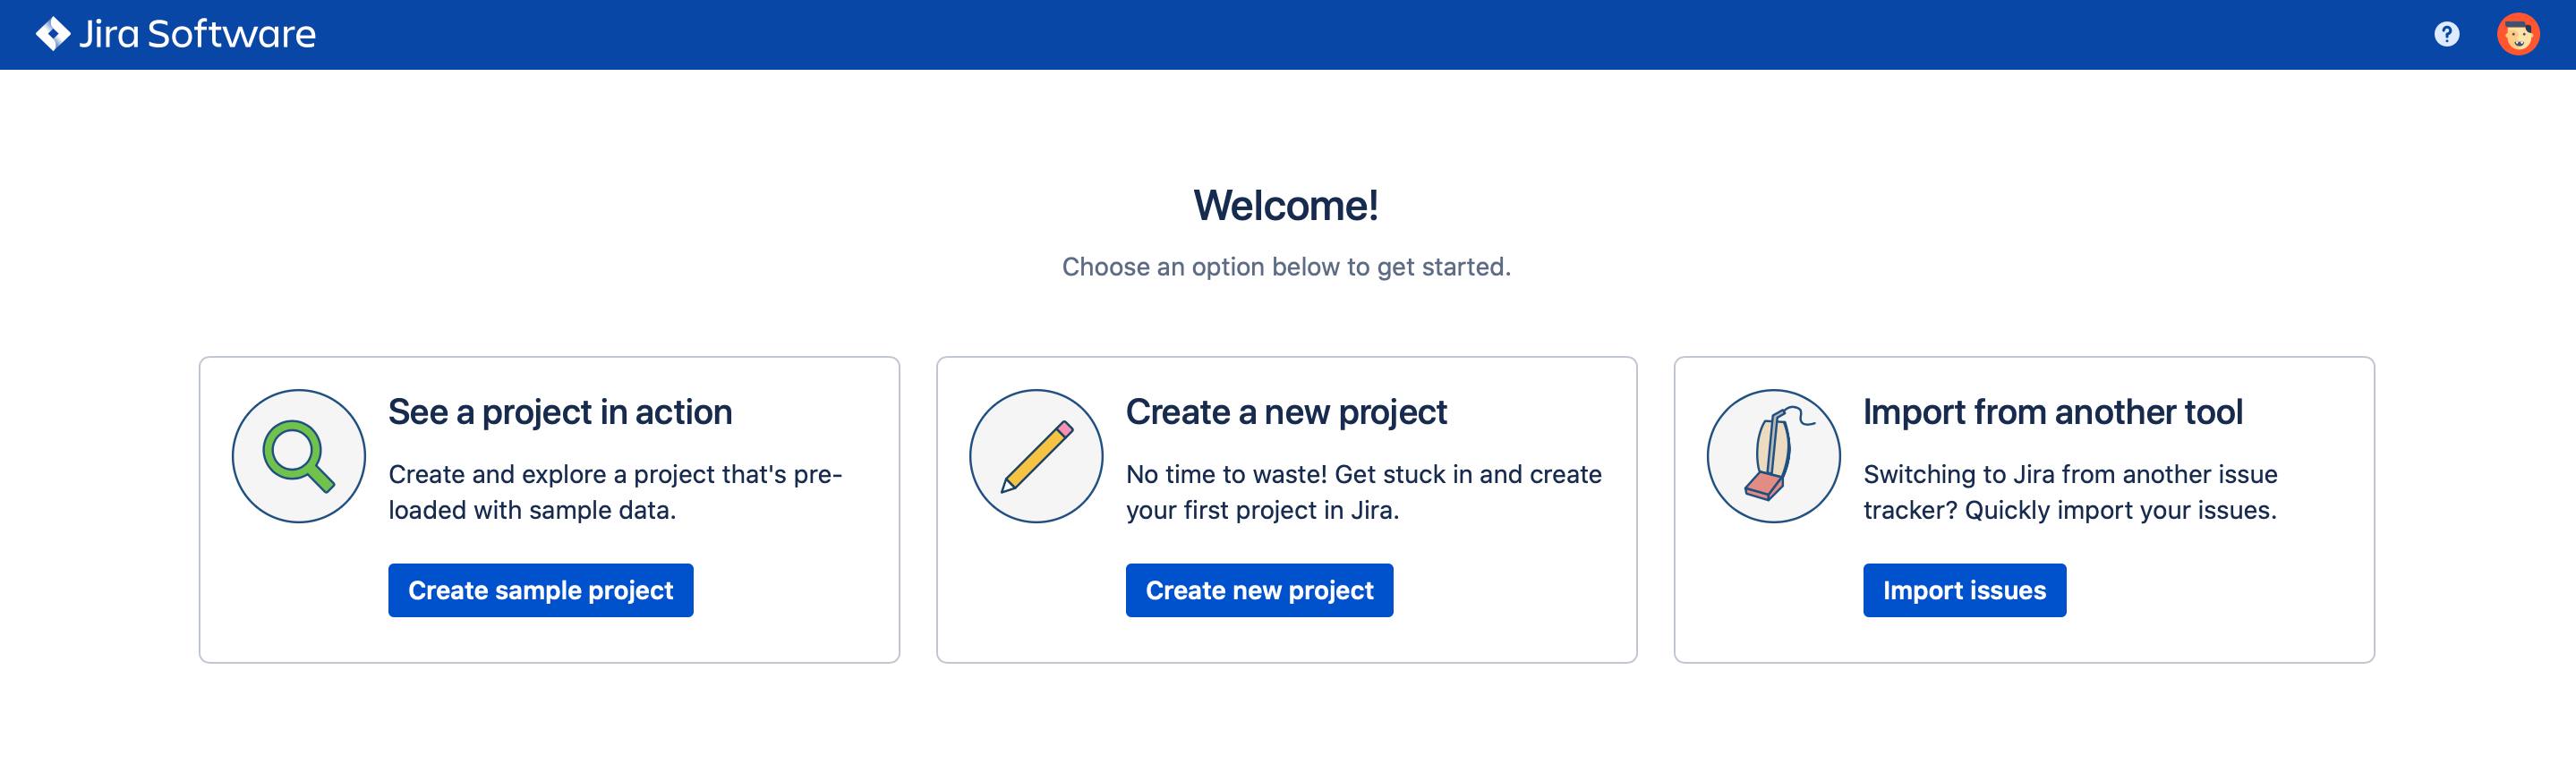2576x780 pixels.
Task: Click the Jira Software wordmark text
Action: [197, 34]
